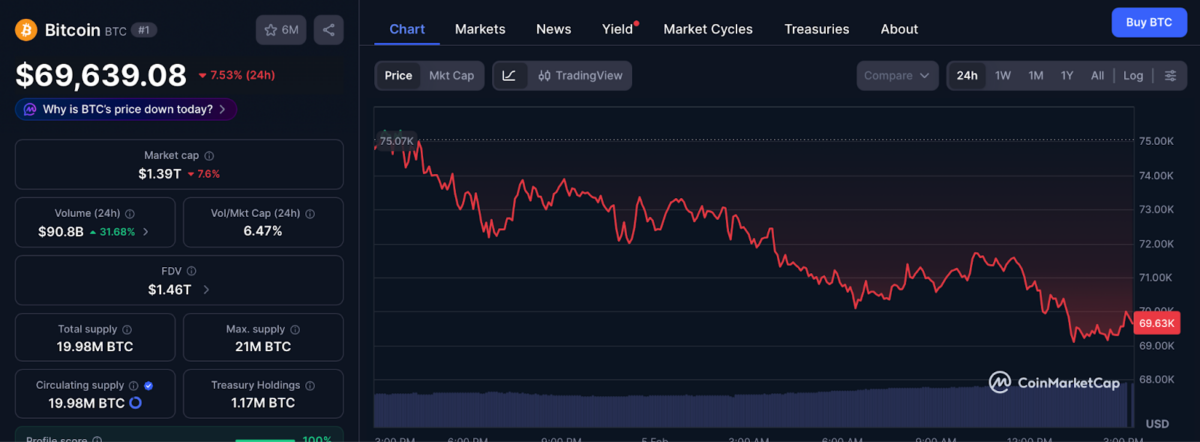Select the All time range

coord(1097,76)
